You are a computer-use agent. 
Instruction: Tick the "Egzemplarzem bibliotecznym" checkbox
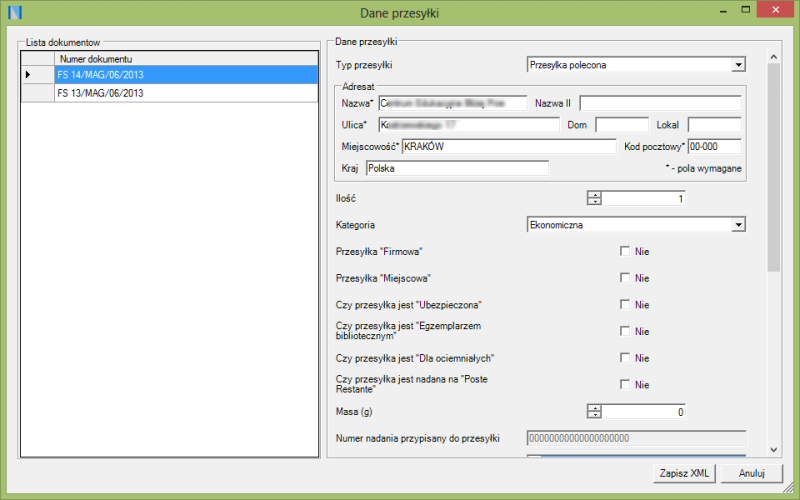coord(625,331)
